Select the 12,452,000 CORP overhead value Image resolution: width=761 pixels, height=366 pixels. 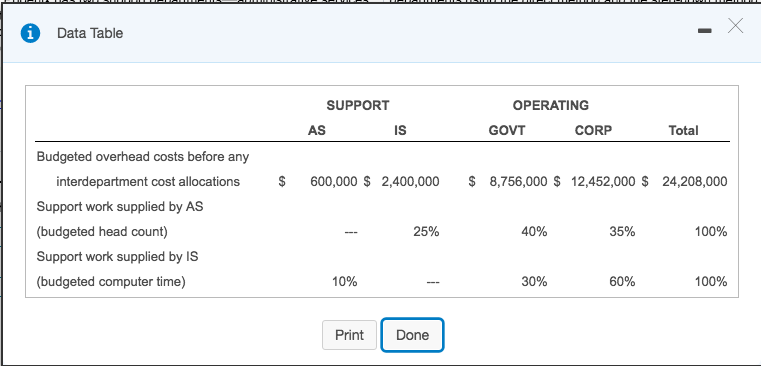pyautogui.click(x=603, y=182)
